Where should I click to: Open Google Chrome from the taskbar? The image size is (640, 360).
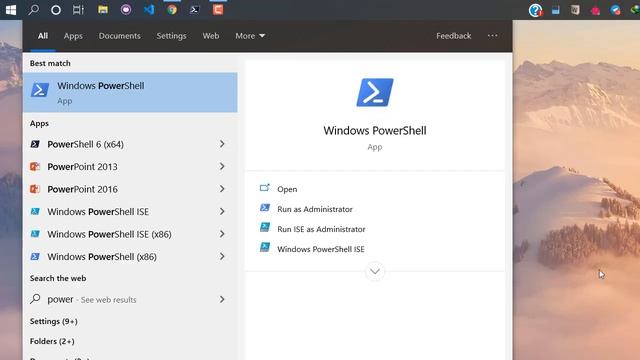172,9
